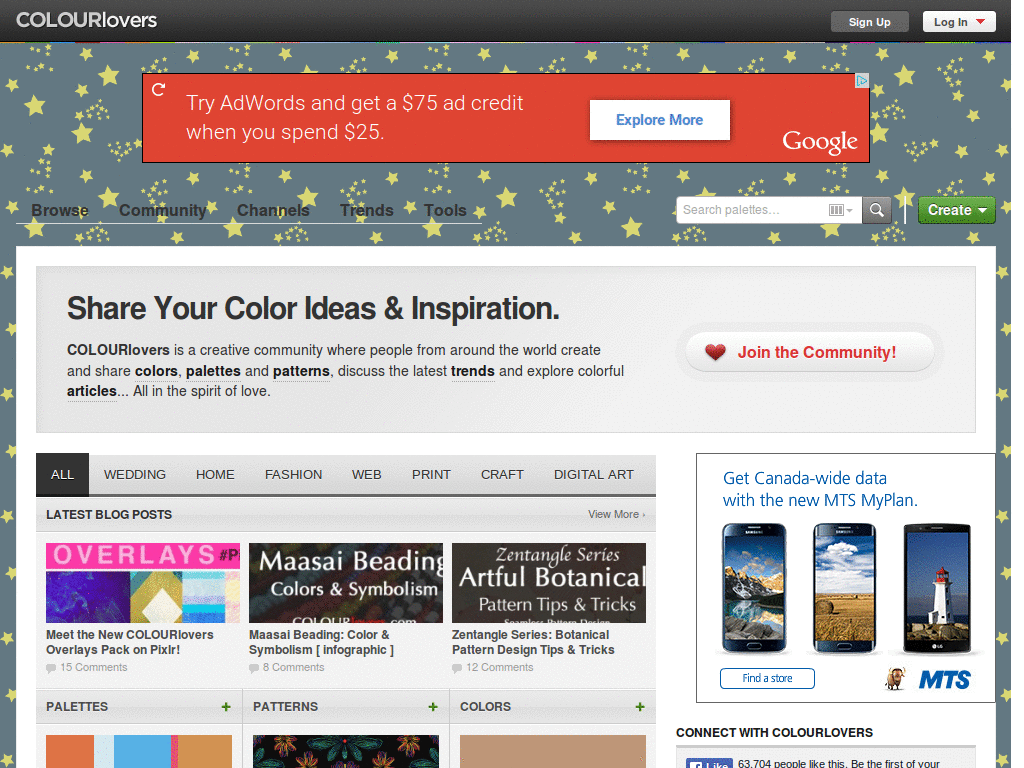
Task: Open the palettes link in the intro
Action: (213, 371)
